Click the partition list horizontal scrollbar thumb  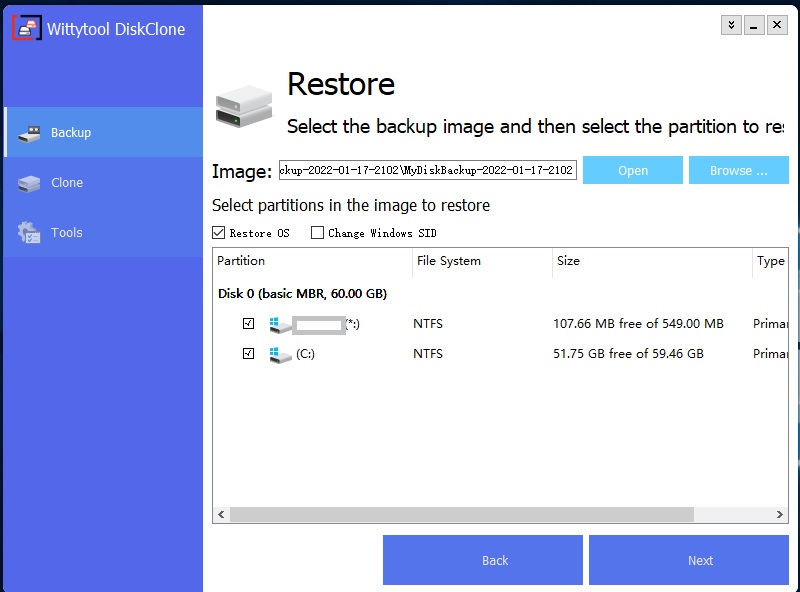pos(462,514)
